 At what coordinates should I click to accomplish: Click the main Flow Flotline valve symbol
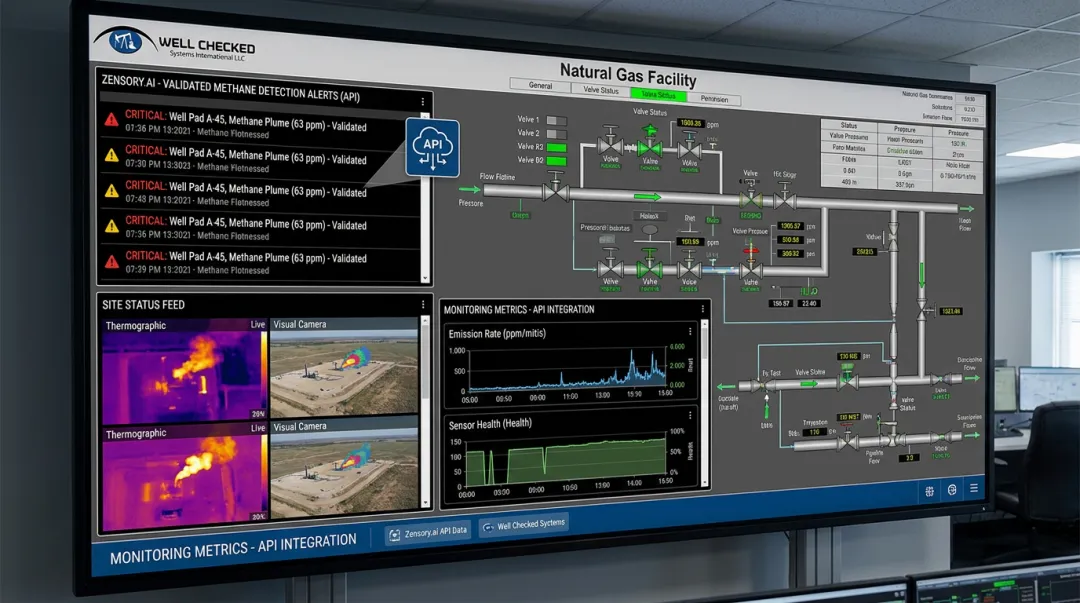(x=554, y=188)
